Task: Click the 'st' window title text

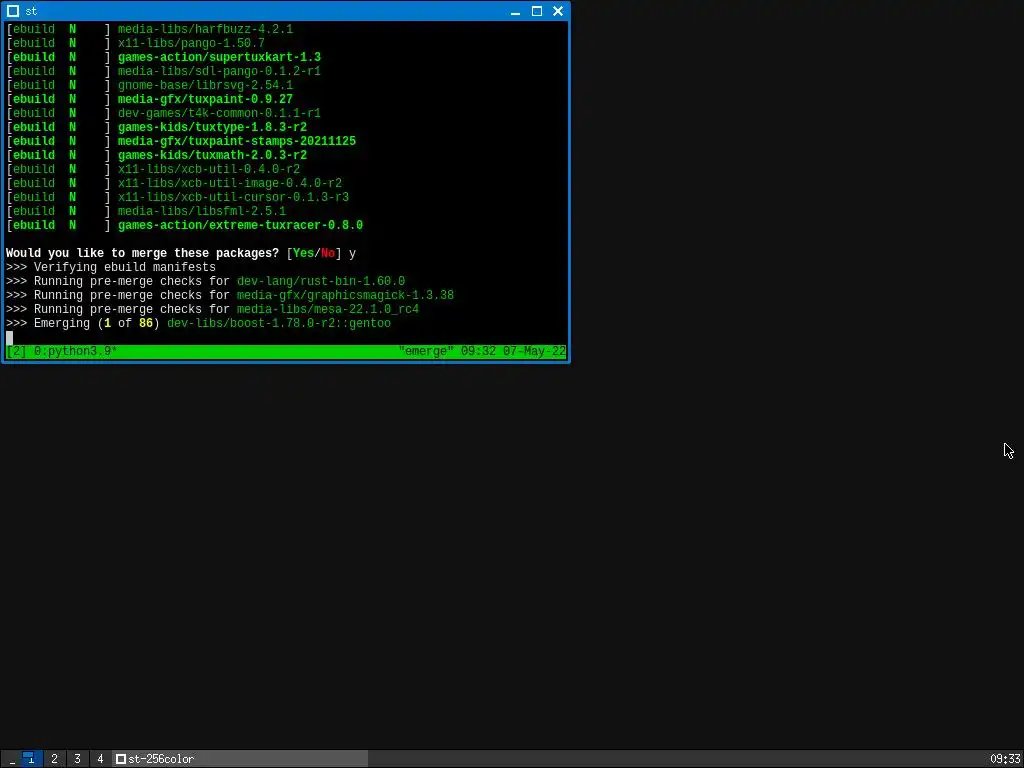Action: tap(31, 11)
